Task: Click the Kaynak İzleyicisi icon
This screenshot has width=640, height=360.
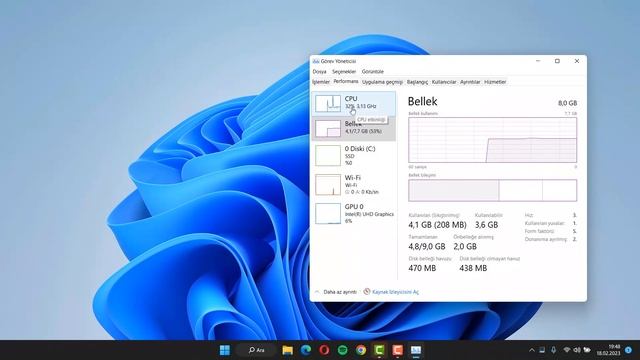Action: click(x=367, y=291)
